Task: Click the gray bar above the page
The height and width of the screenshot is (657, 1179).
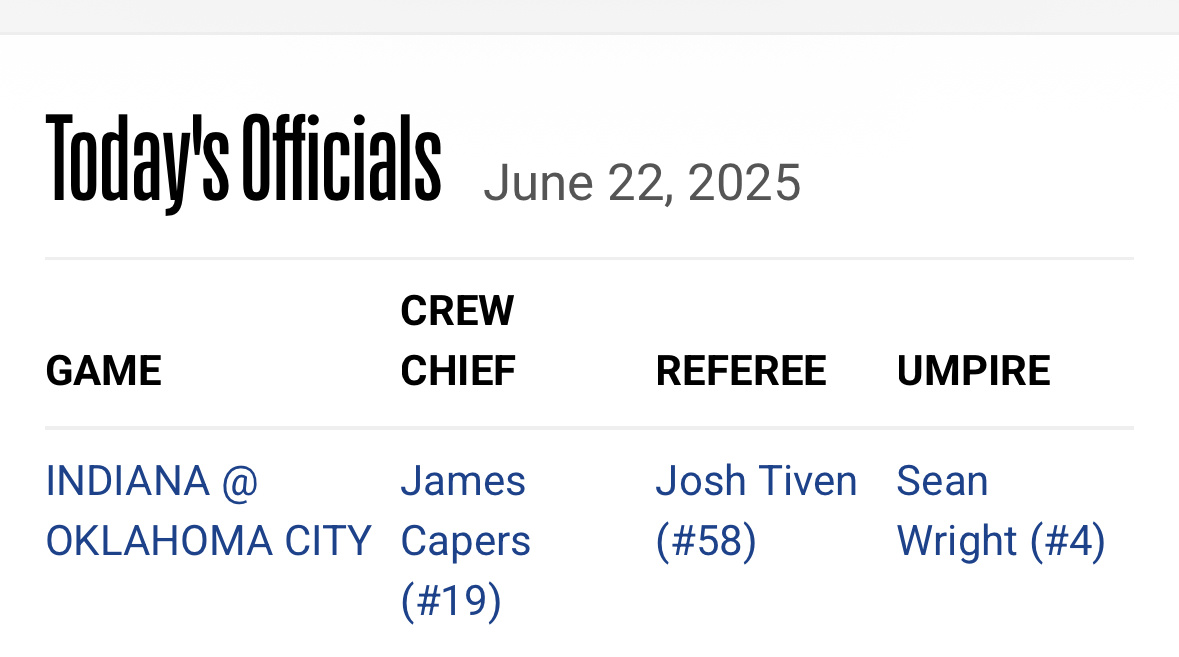Action: point(590,17)
